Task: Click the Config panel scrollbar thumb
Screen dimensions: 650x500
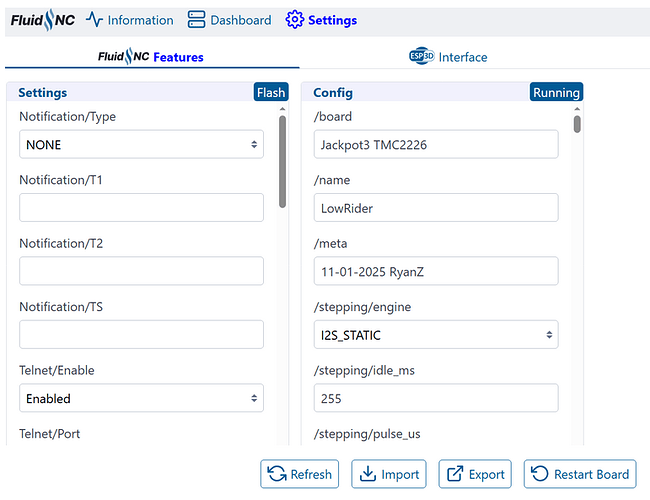Action: (x=577, y=124)
